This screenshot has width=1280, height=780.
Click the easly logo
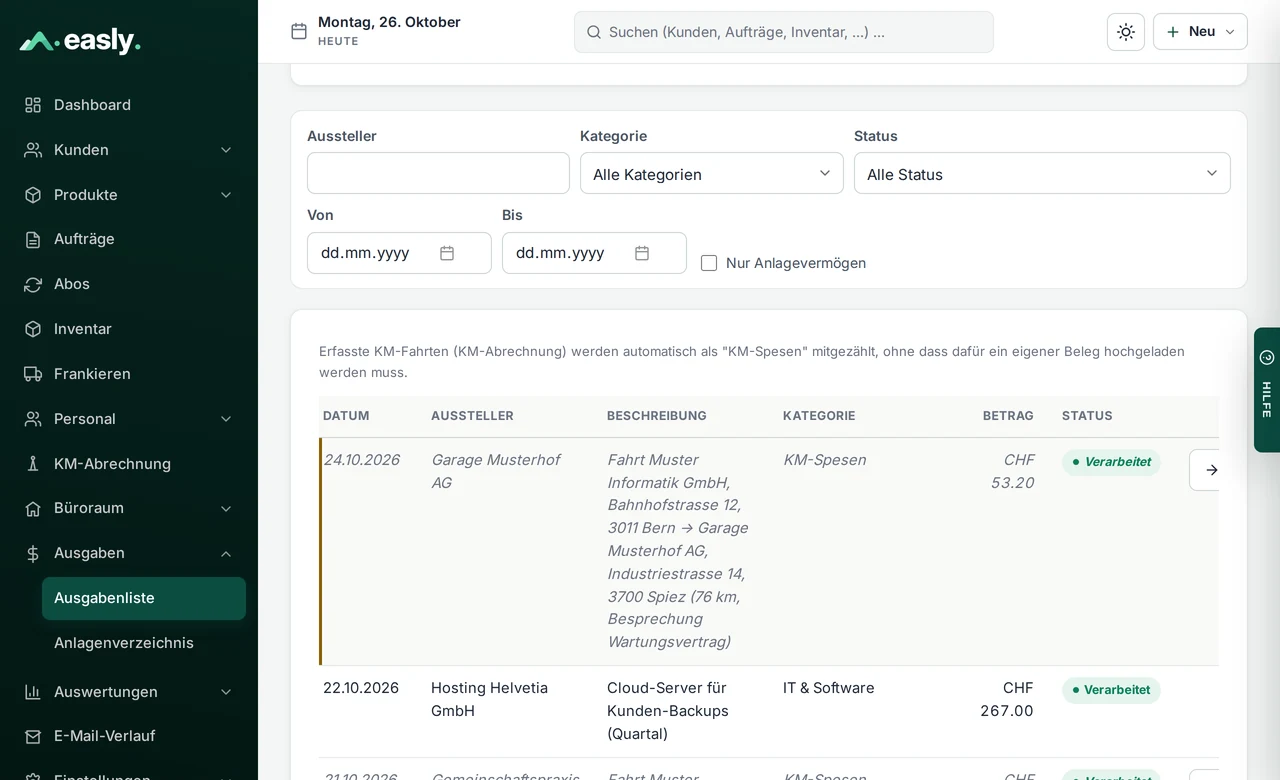point(80,41)
